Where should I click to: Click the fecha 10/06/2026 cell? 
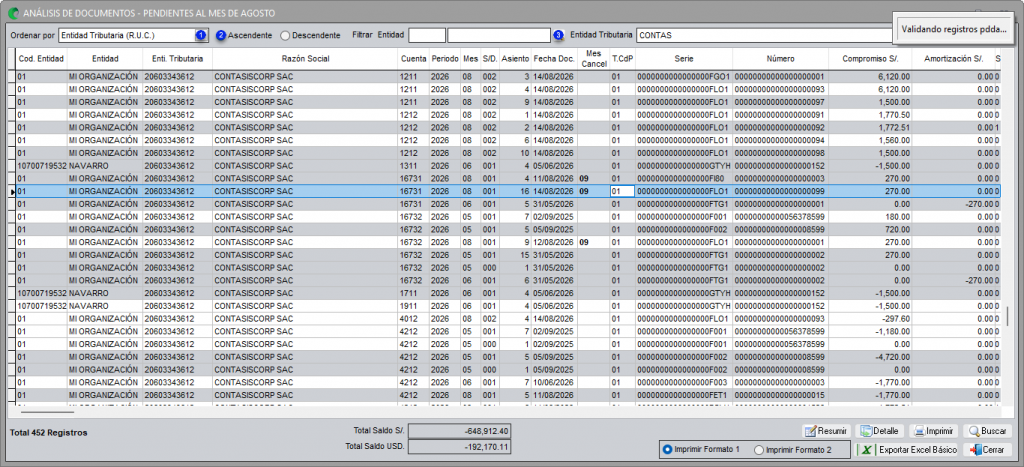[554, 383]
